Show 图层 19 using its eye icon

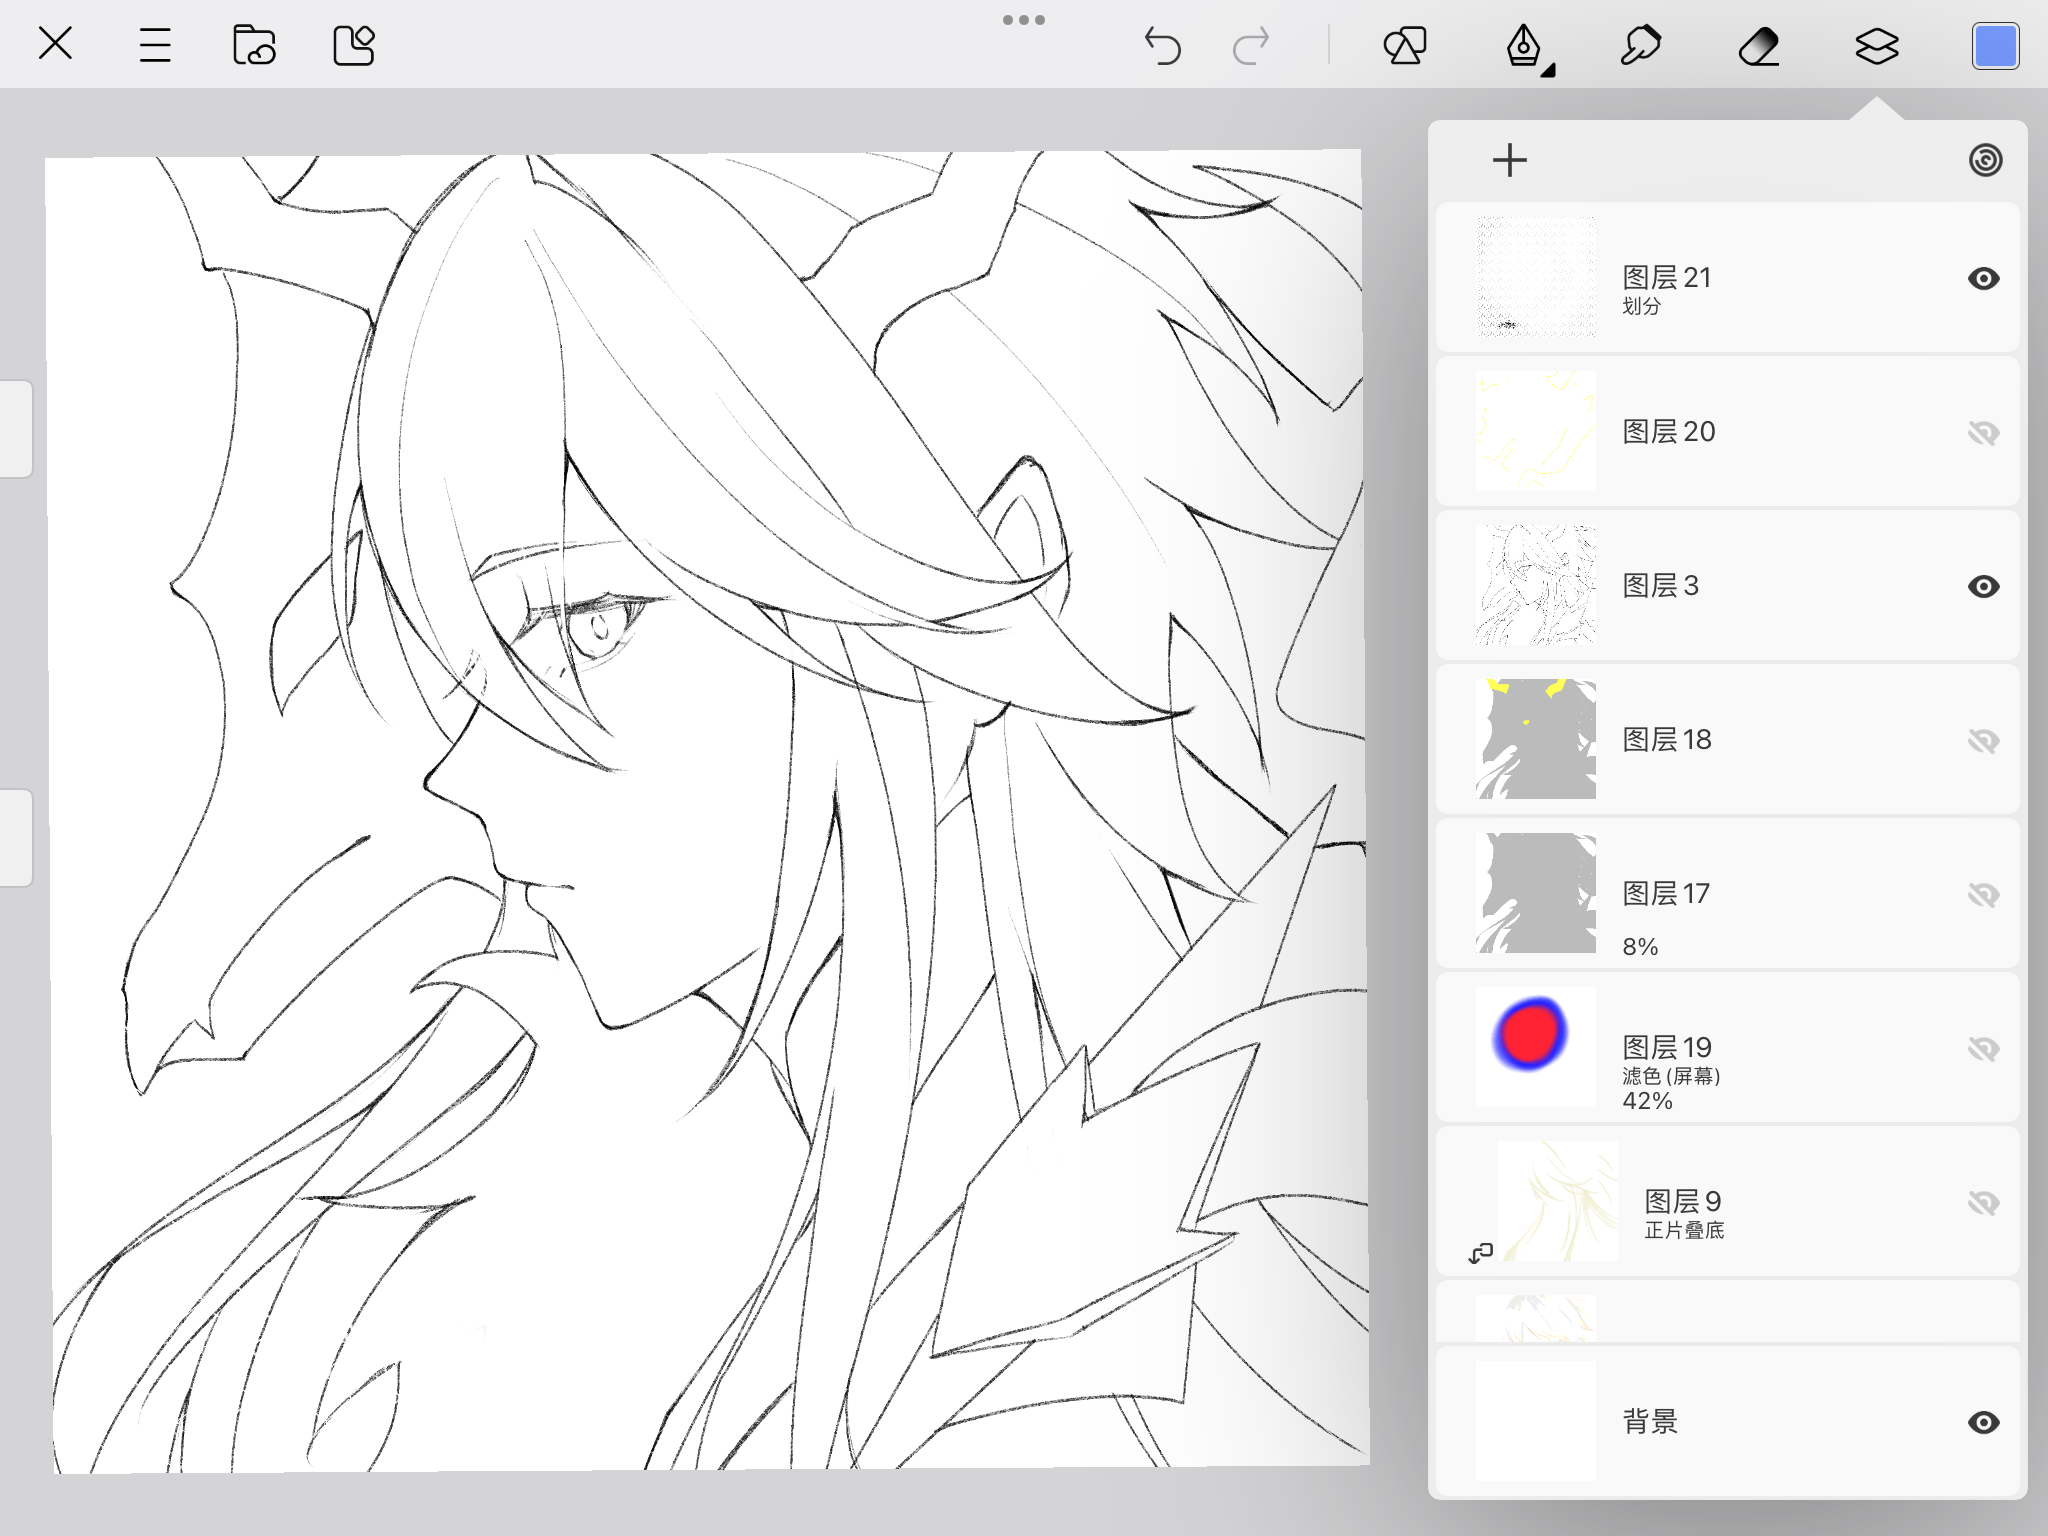(x=1984, y=1048)
